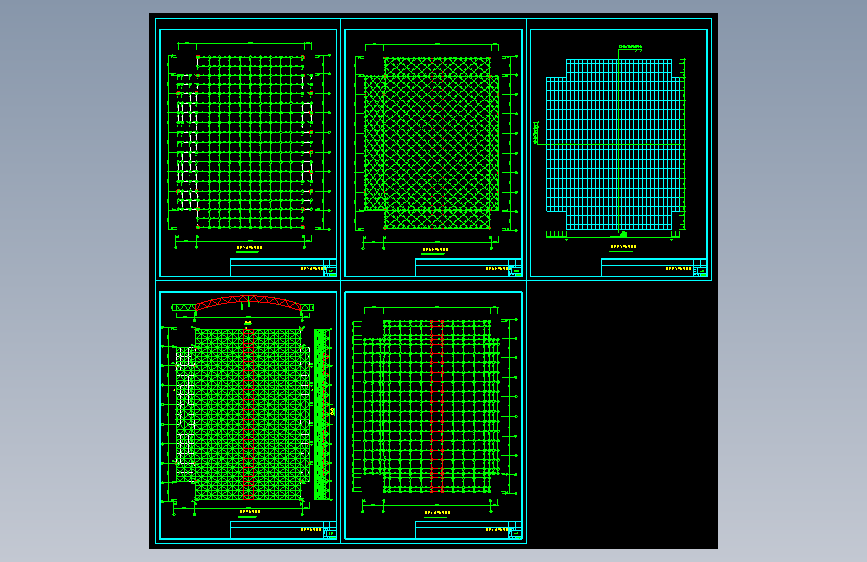Click the green callout label atop the cyan grid
Viewport: 867px width, 562px height.
631,47
